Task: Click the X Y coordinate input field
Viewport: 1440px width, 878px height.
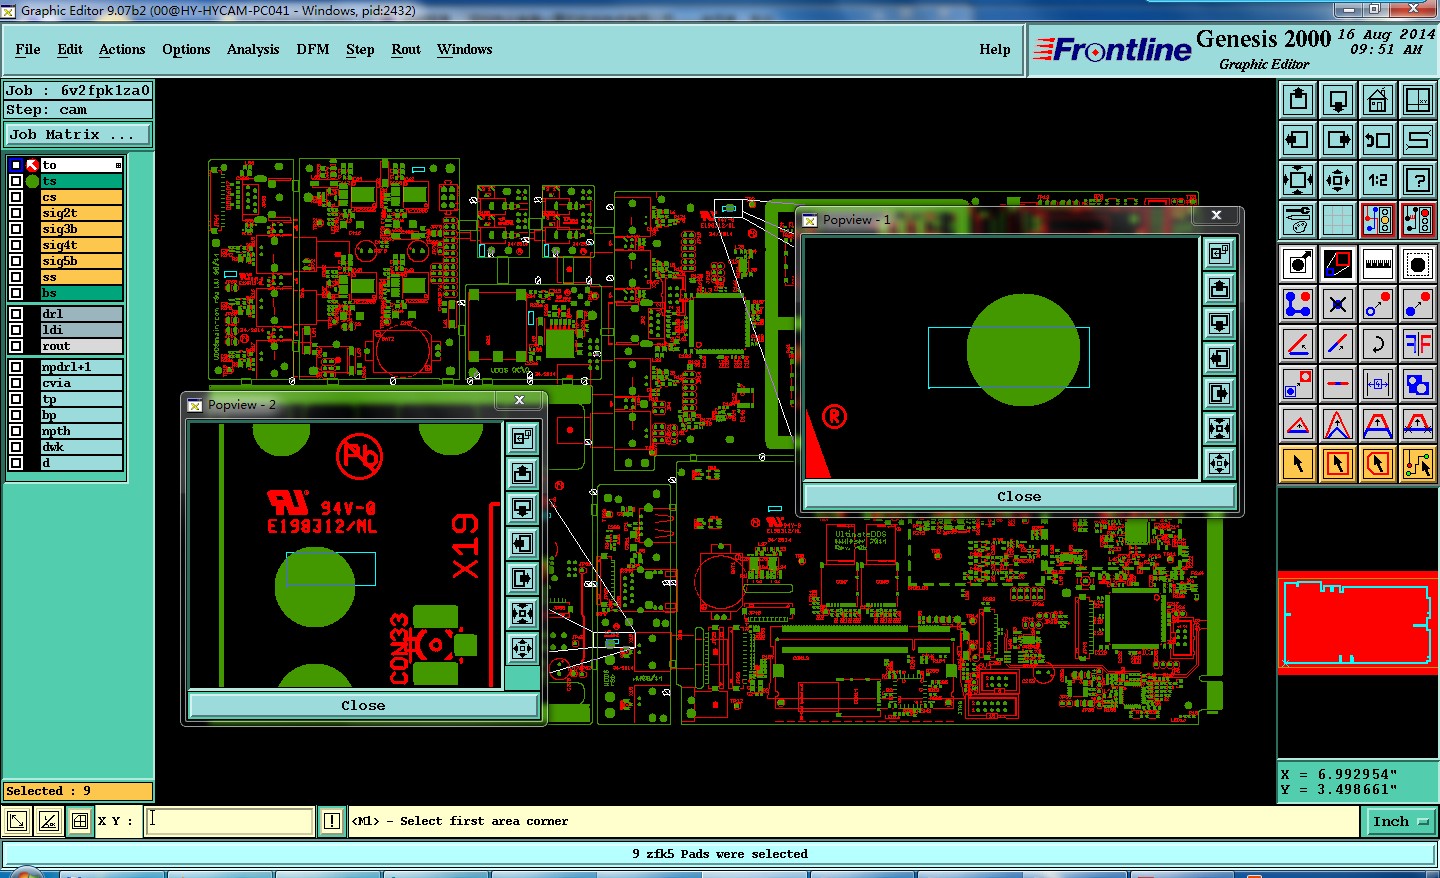Action: point(229,821)
